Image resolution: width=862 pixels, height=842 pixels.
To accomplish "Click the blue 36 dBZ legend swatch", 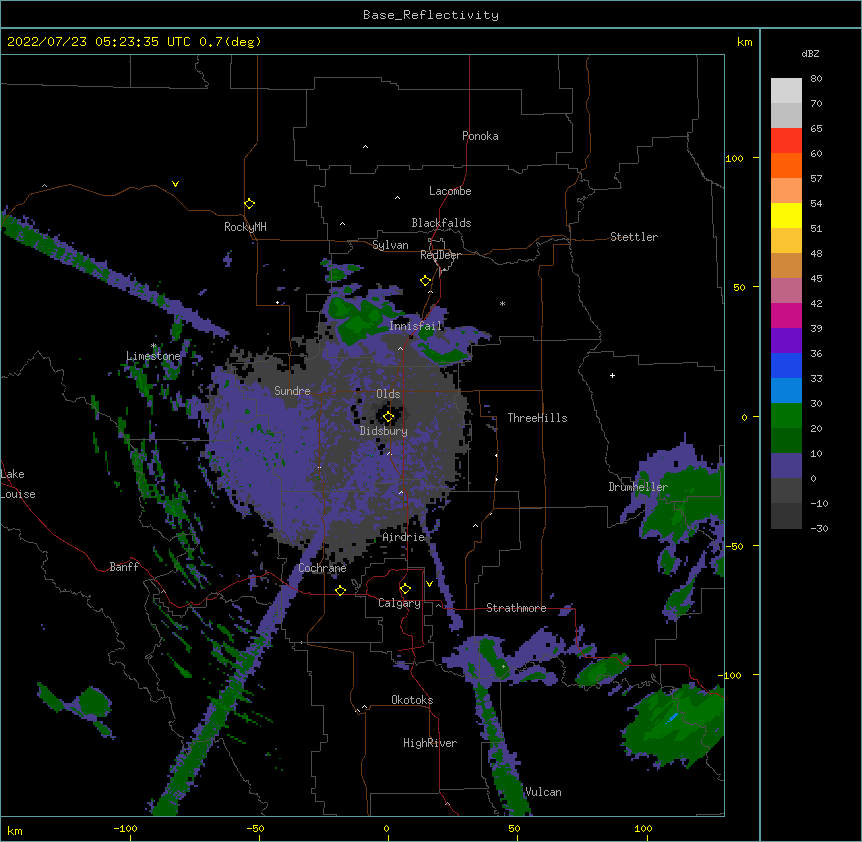I will coord(786,366).
